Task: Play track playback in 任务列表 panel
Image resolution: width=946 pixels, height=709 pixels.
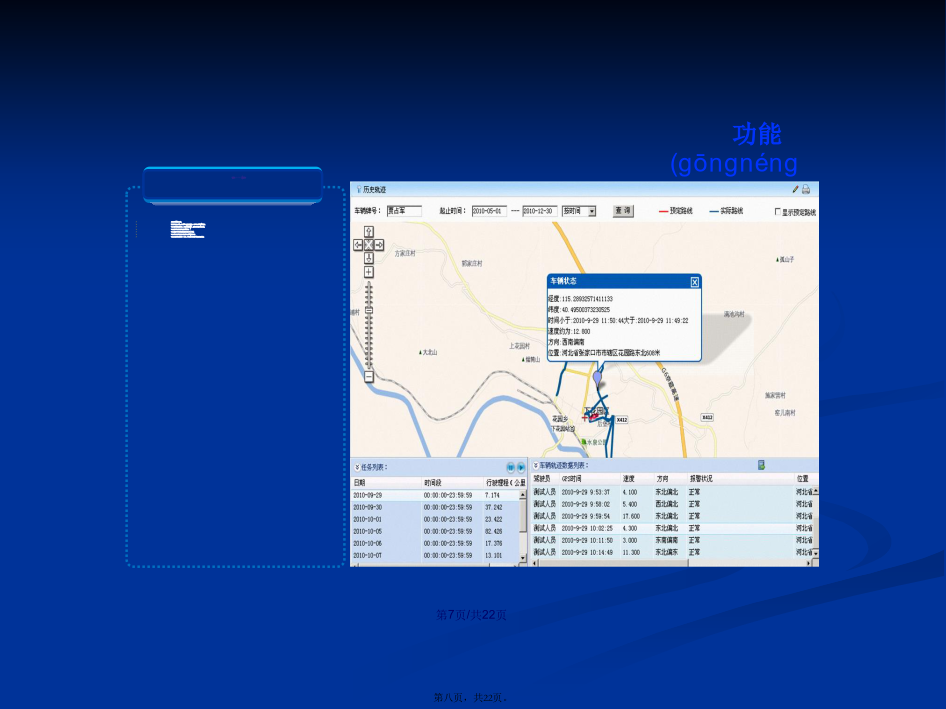Action: (521, 468)
